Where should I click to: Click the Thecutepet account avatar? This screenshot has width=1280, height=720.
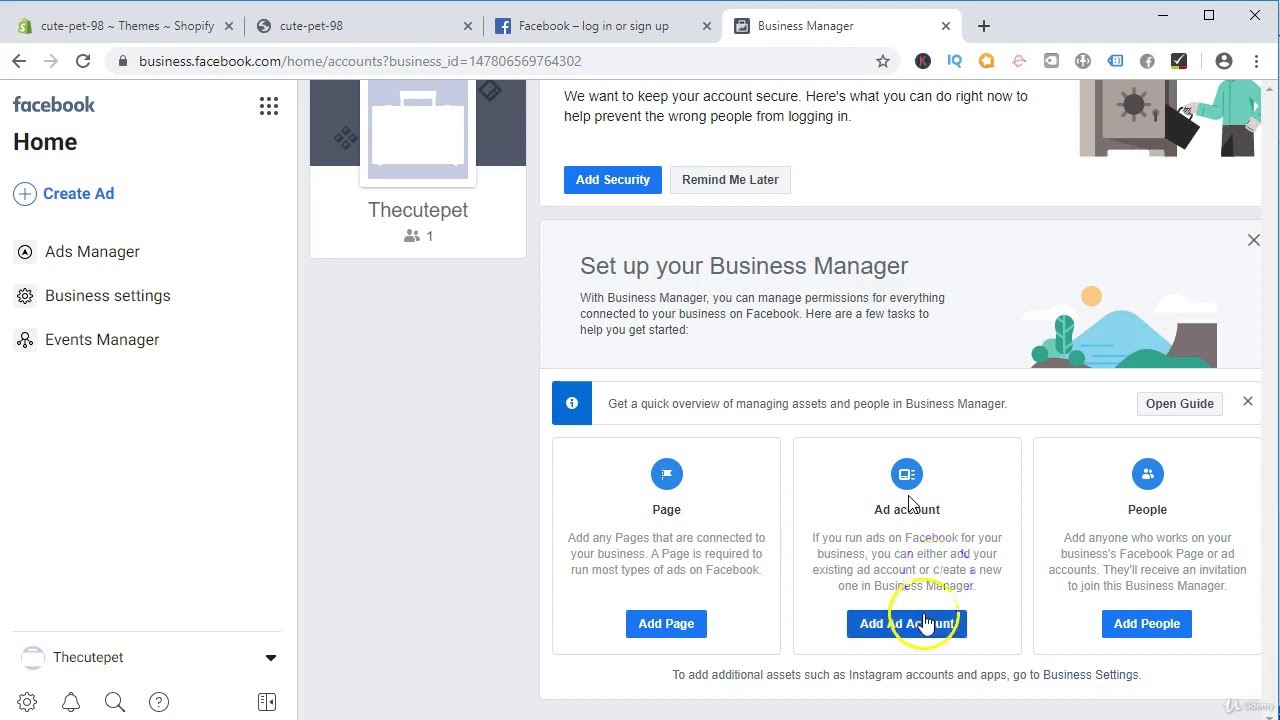coord(33,658)
